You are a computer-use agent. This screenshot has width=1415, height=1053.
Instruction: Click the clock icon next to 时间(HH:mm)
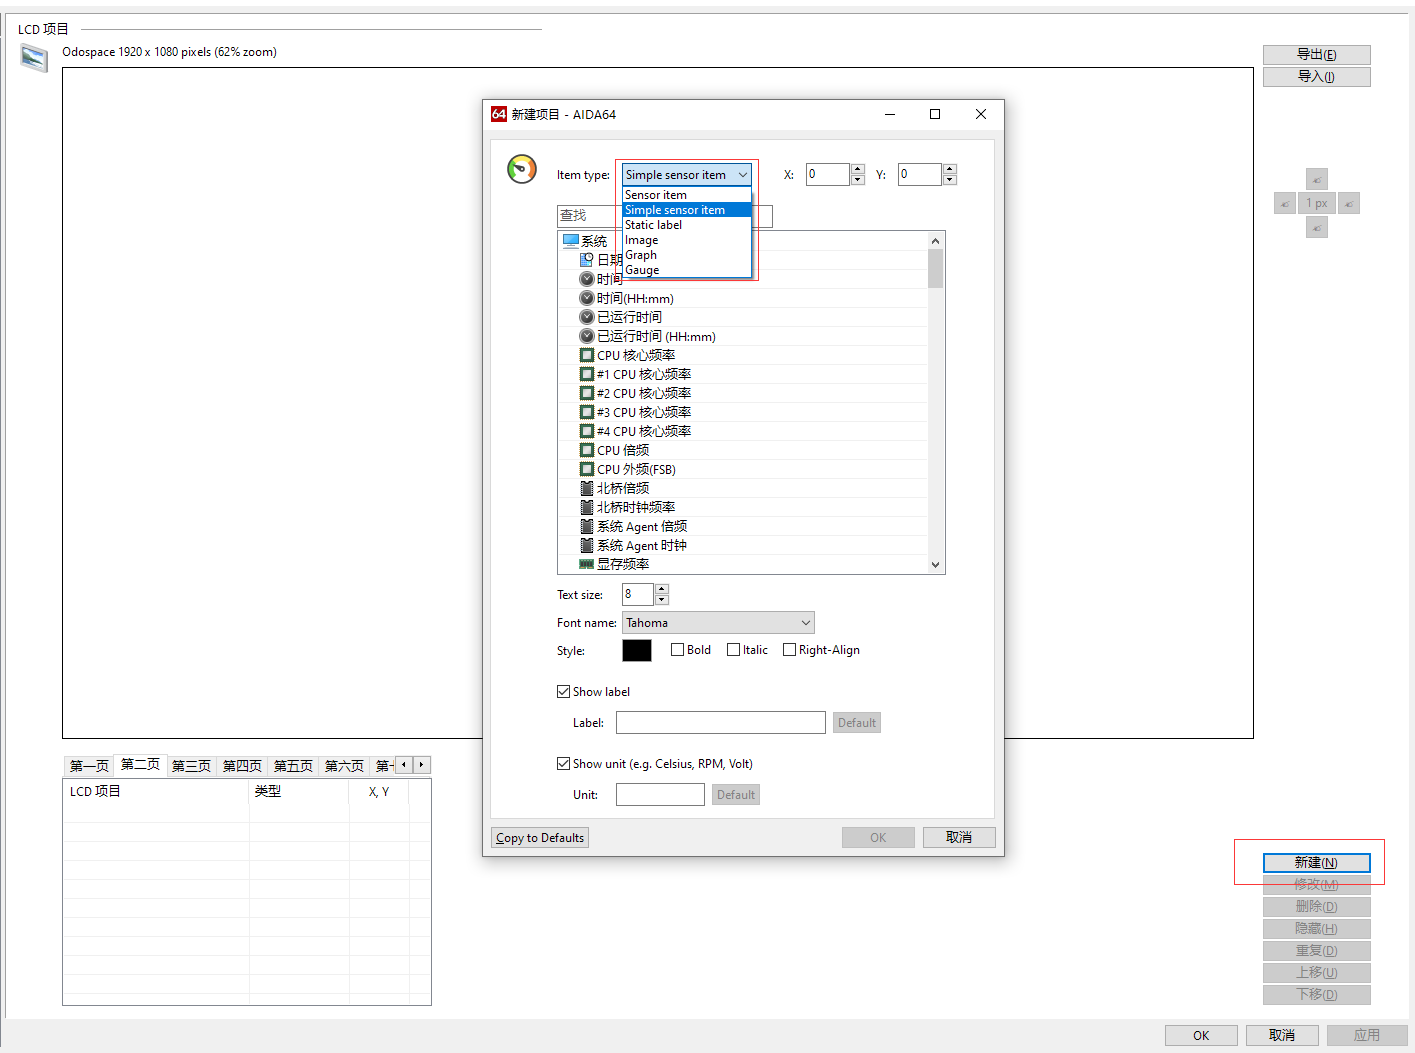pos(587,298)
